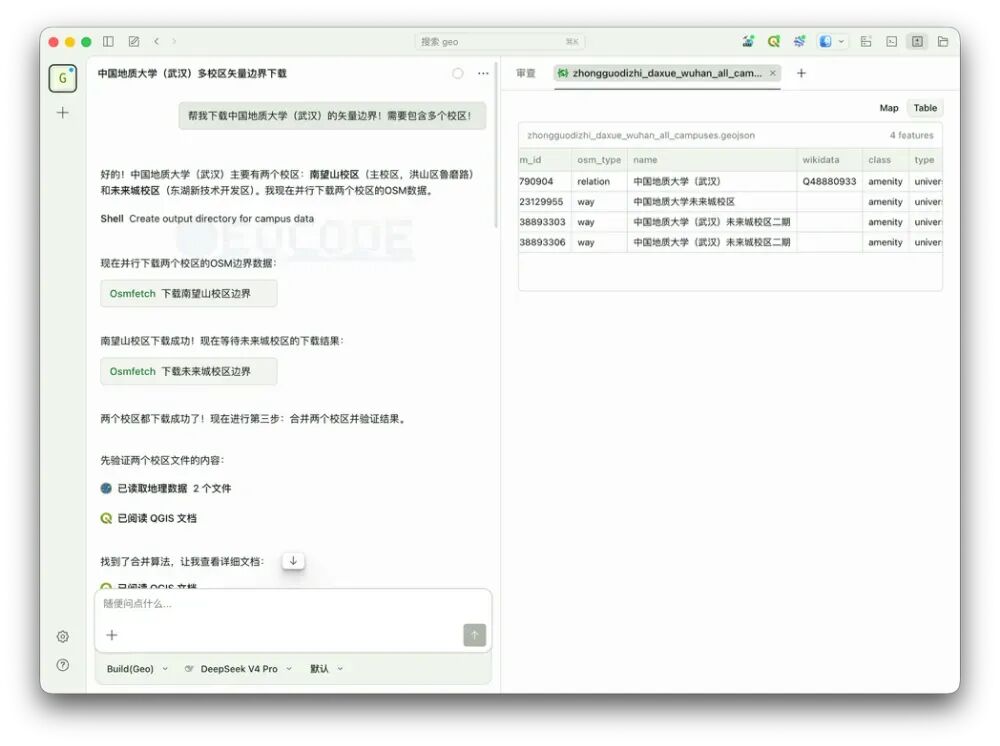
Task: Open the DeepSeek V4 Pro model dropdown
Action: (239, 669)
